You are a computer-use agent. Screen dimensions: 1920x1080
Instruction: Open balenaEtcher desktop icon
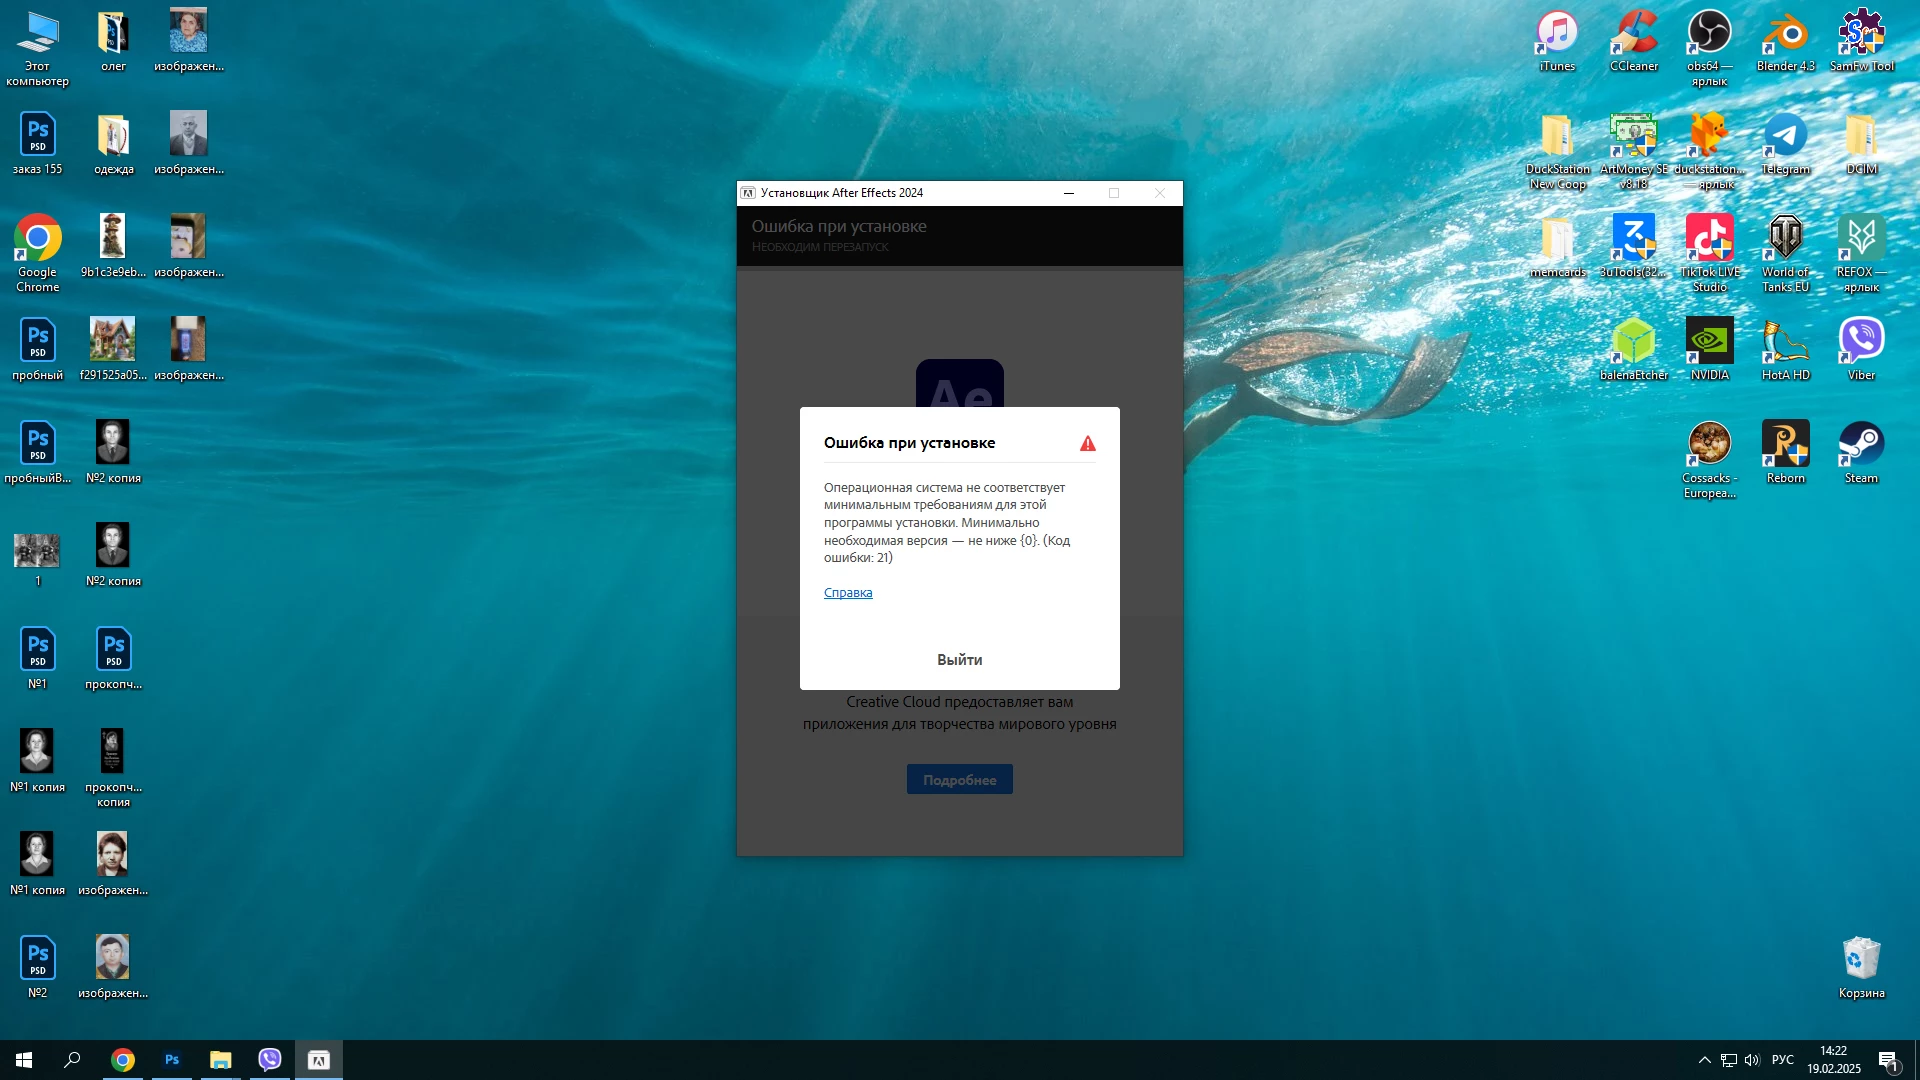click(x=1633, y=347)
